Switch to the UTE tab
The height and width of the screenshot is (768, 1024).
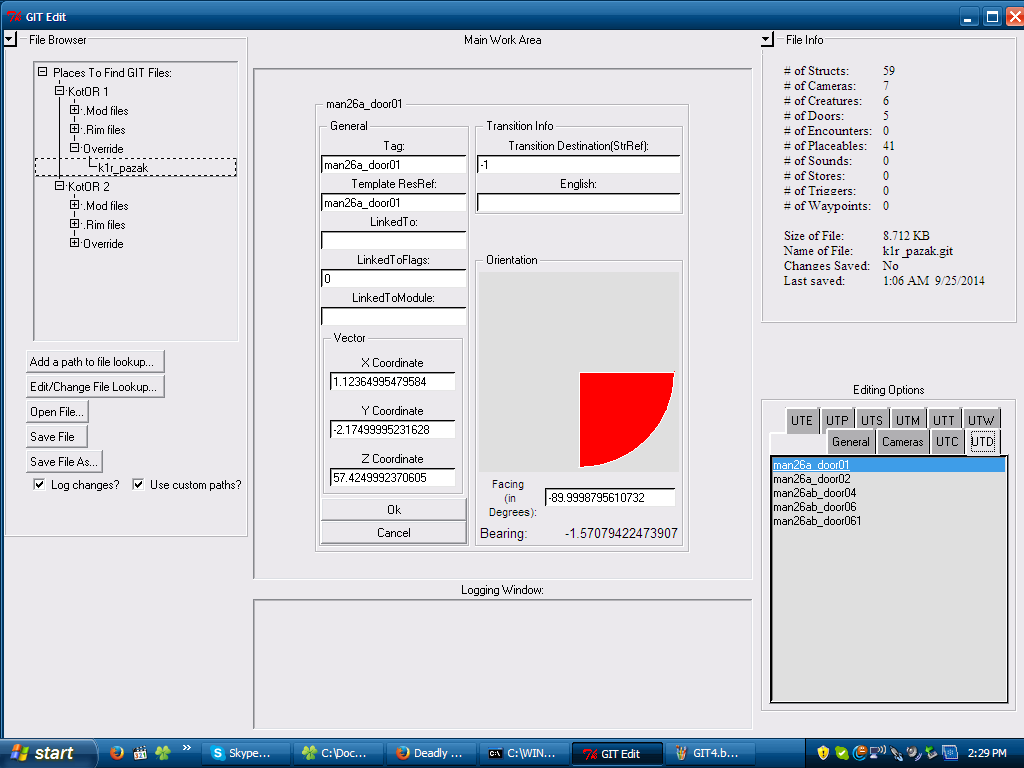click(x=801, y=421)
